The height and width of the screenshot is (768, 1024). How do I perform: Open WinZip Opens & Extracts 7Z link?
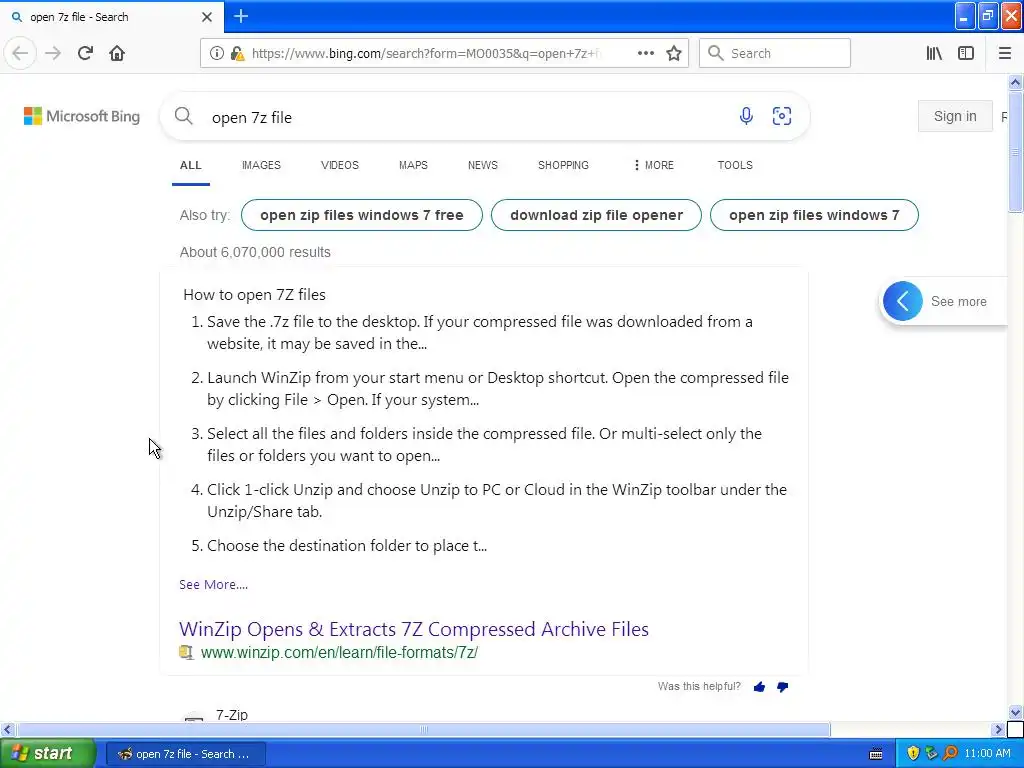click(414, 629)
